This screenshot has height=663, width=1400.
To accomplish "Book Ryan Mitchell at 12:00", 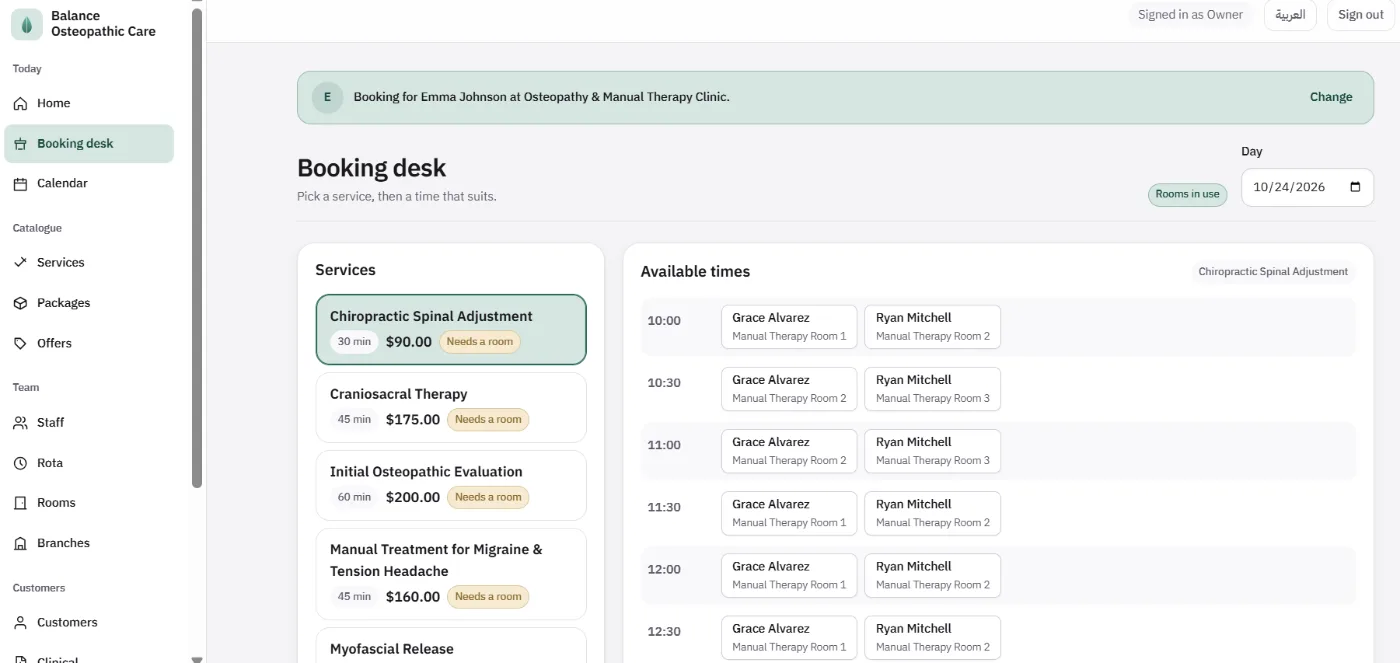I will (932, 575).
